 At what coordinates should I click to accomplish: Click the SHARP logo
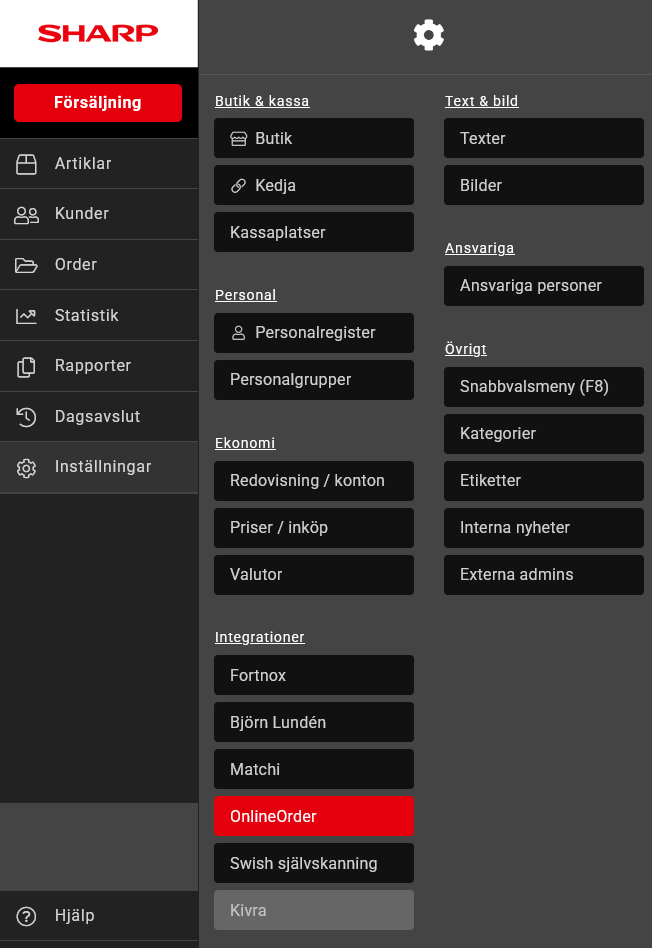98,34
